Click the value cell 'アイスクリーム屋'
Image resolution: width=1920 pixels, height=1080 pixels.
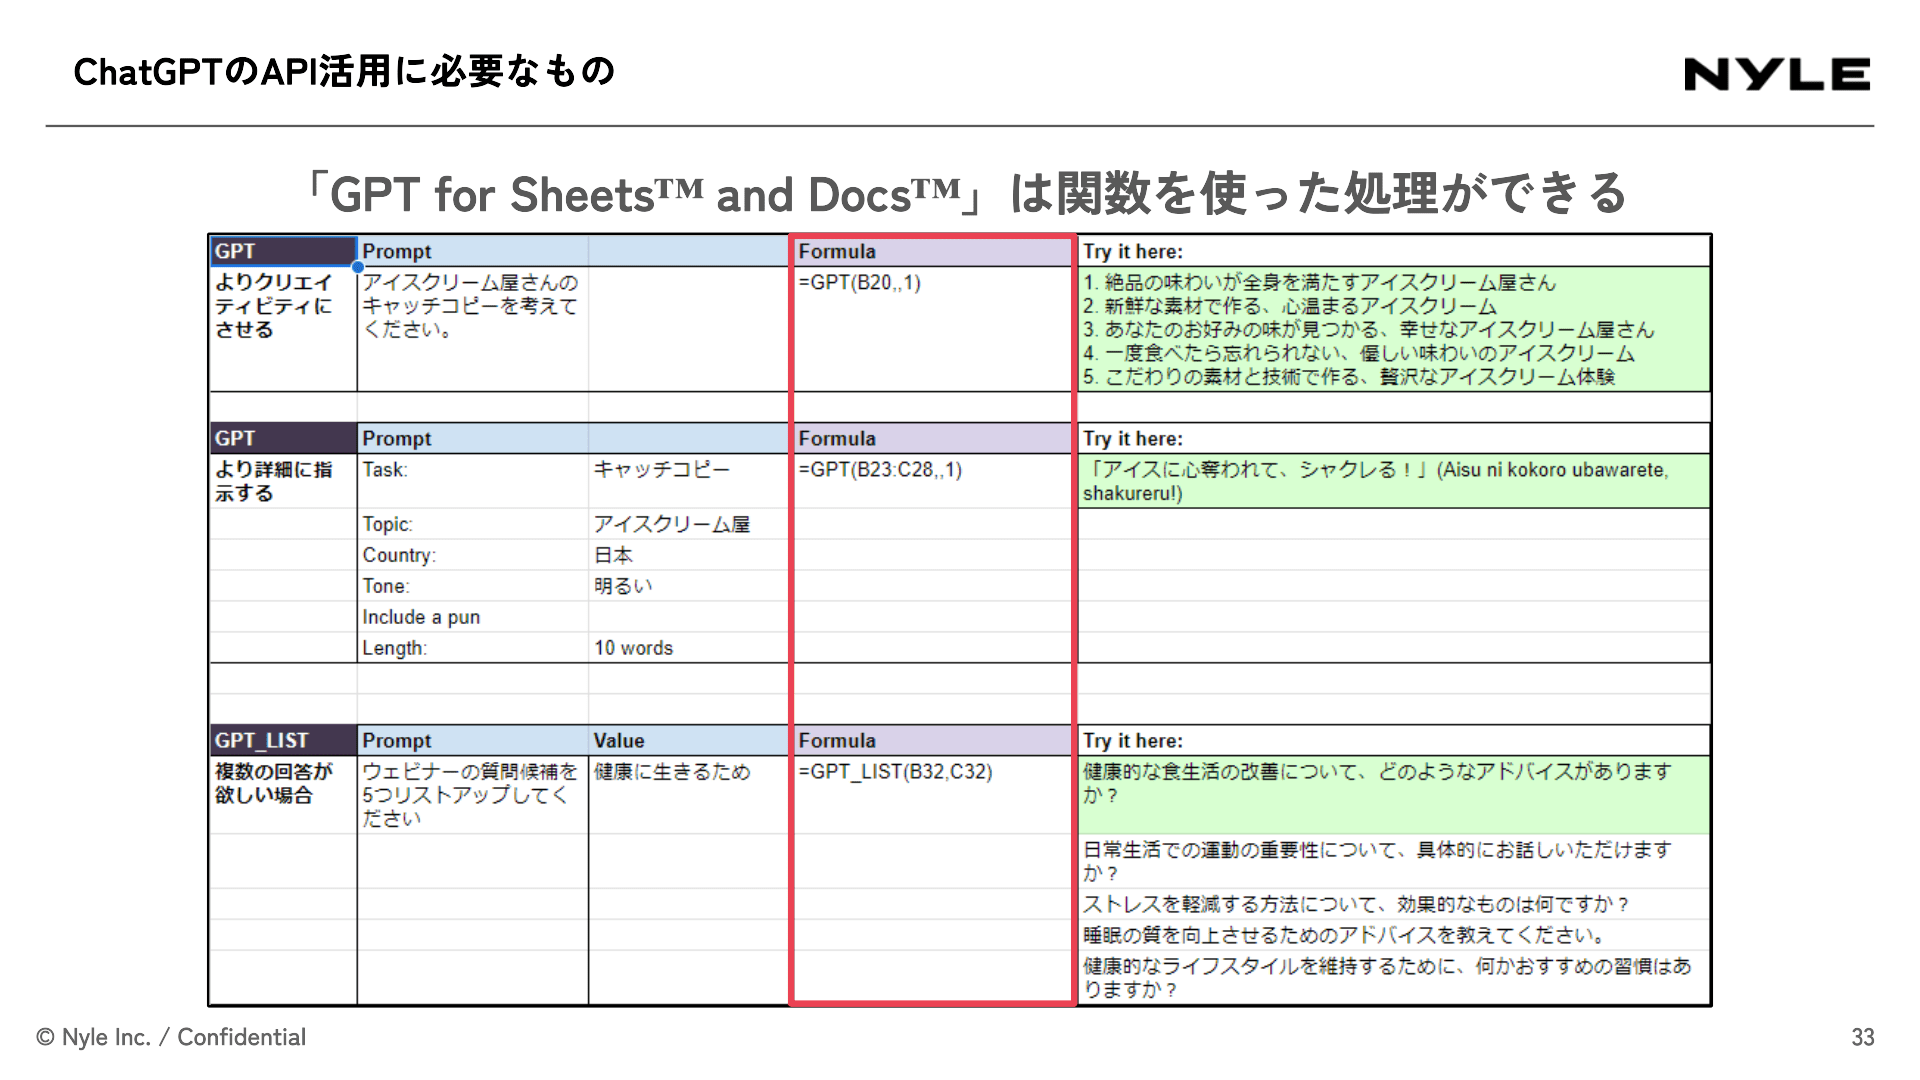(689, 524)
